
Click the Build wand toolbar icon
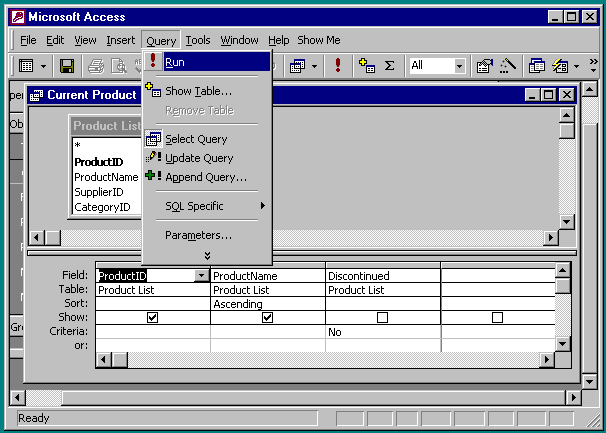pos(508,65)
